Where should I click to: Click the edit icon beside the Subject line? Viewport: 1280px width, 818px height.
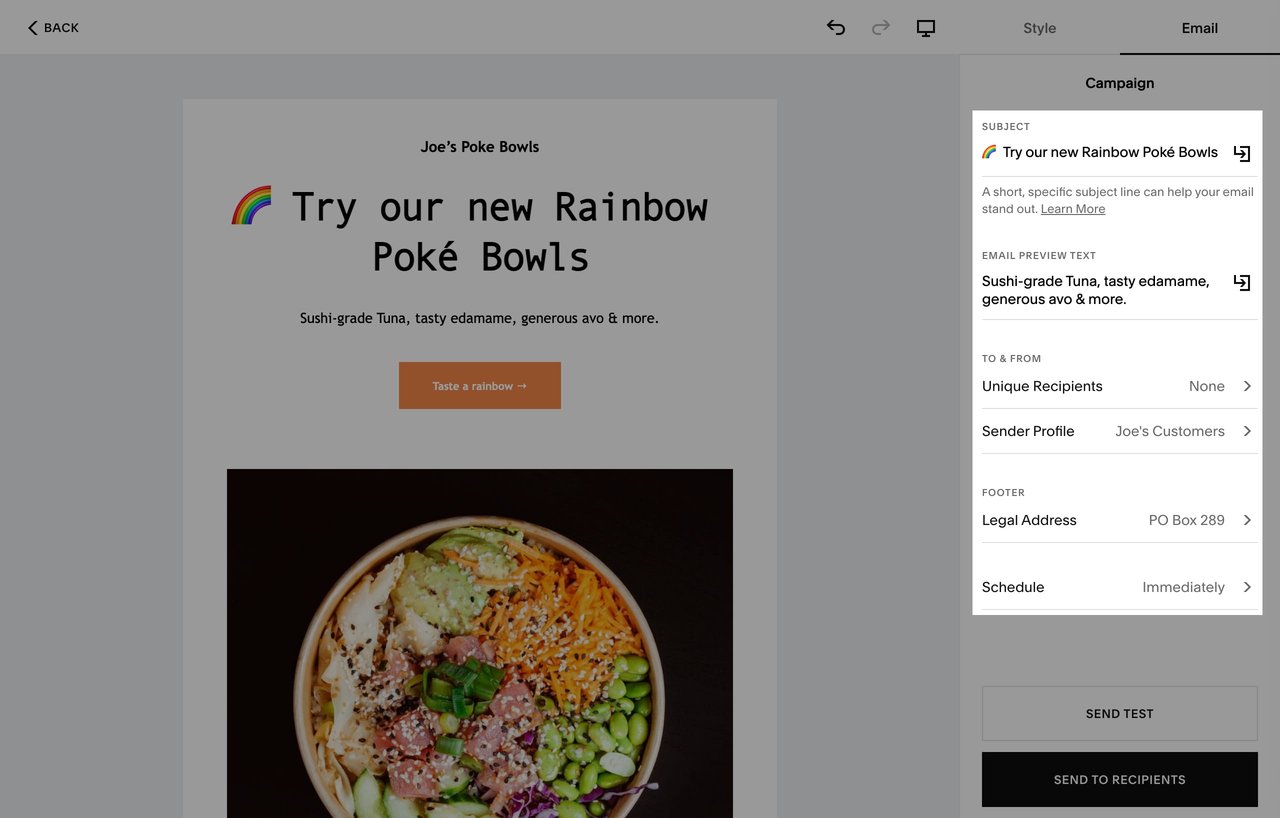pos(1241,153)
